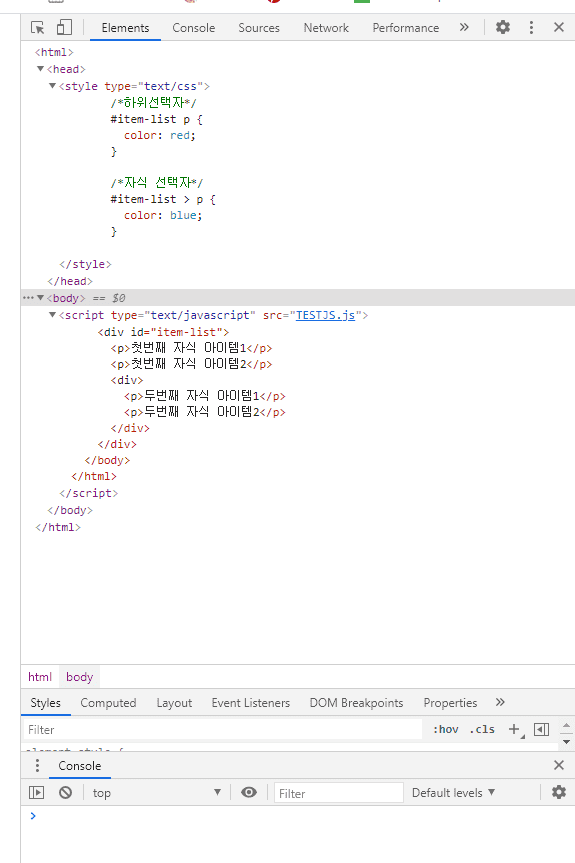Image resolution: width=575 pixels, height=863 pixels.
Task: Focus the console Filter input
Action: coord(338,793)
